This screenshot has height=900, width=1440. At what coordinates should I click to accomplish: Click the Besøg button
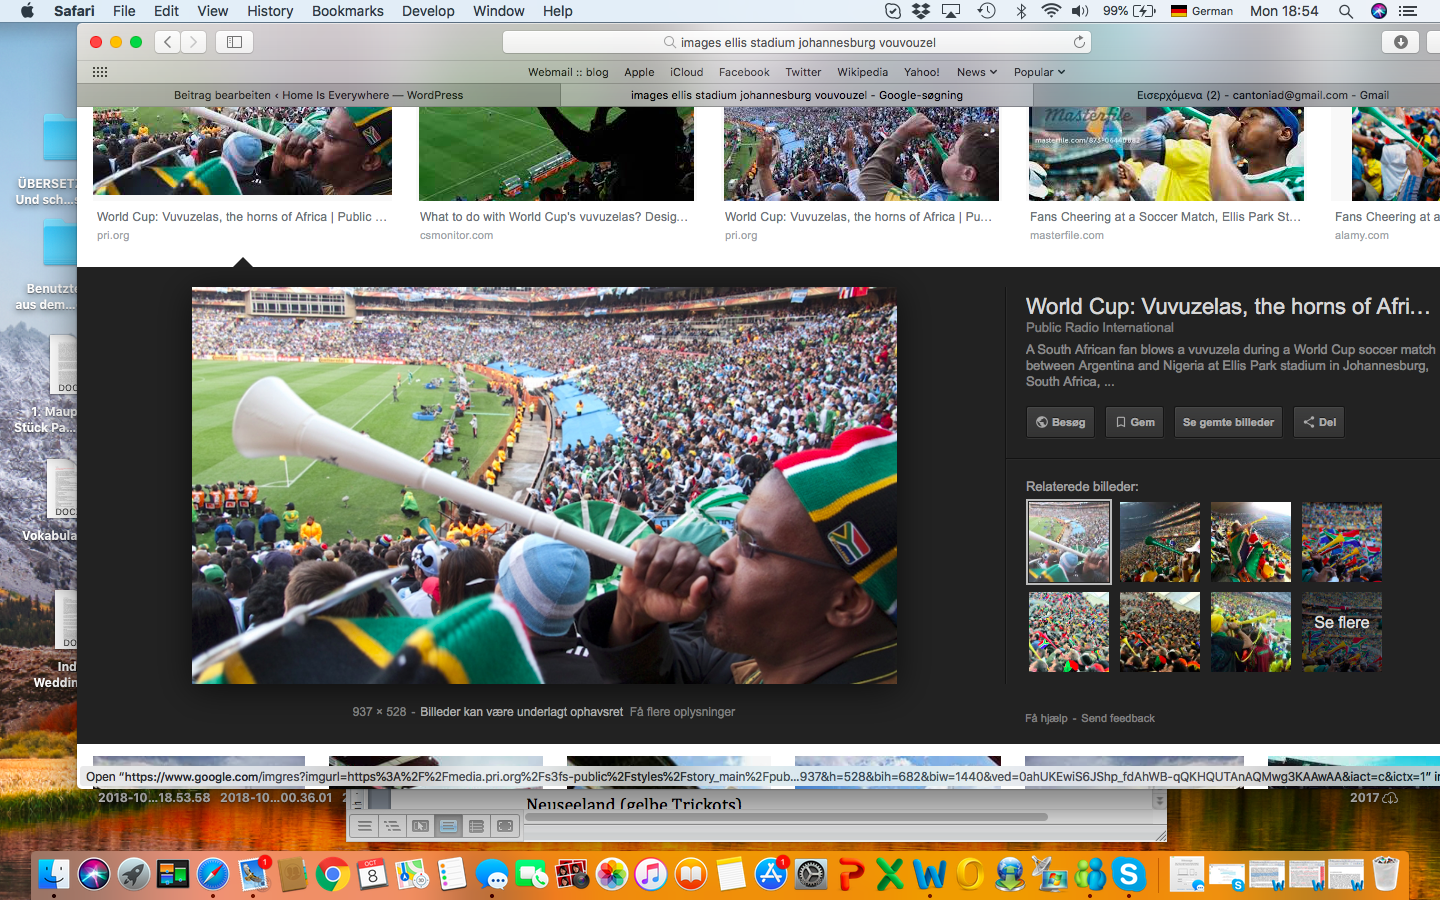click(1060, 422)
